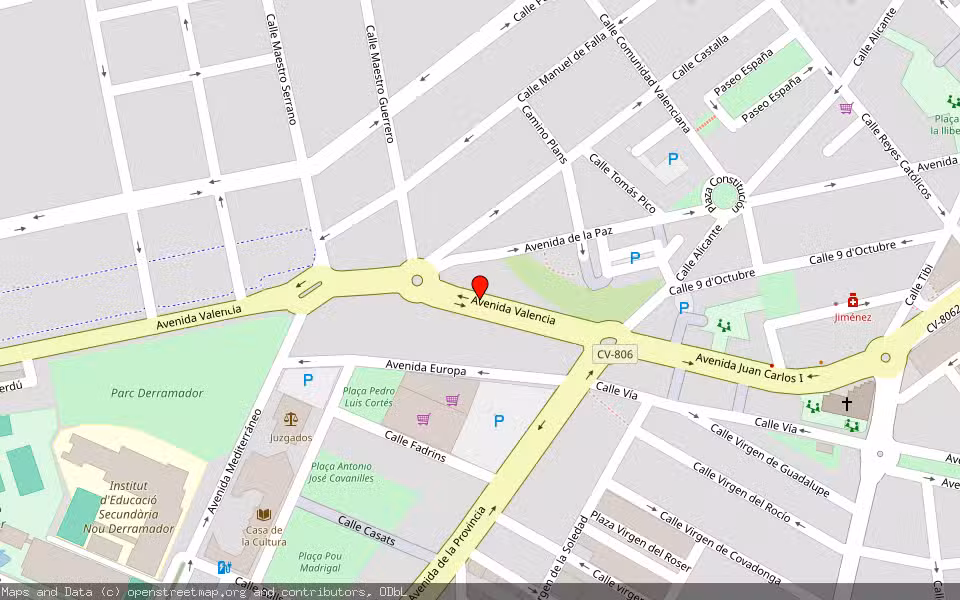The height and width of the screenshot is (600, 960).
Task: Click the parking icon below Avenida de la Paz
Action: coord(634,258)
